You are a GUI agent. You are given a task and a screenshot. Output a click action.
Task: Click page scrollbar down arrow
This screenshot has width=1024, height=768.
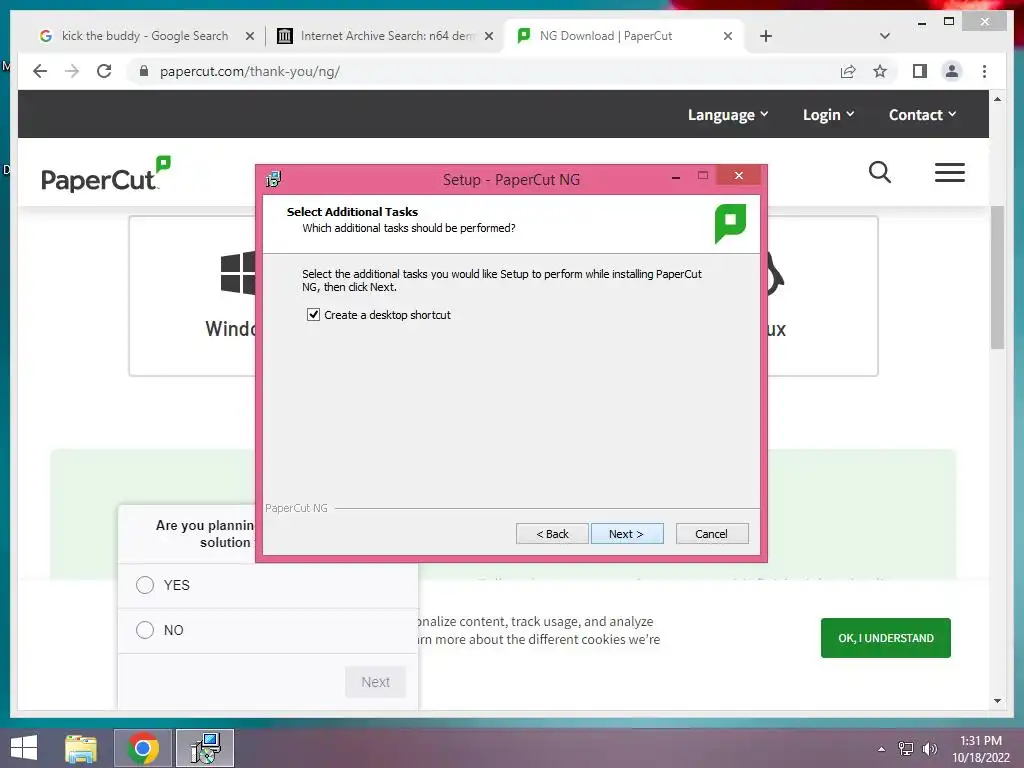coord(997,701)
